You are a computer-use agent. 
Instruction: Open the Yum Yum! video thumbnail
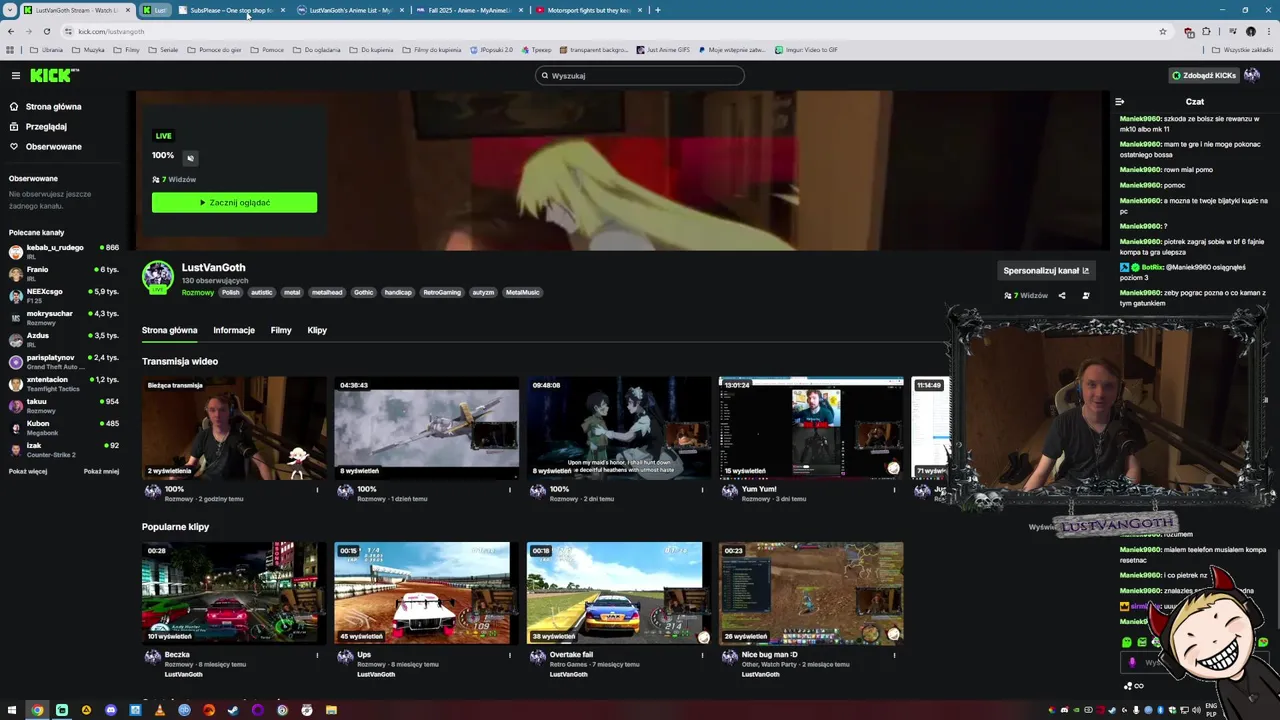click(811, 428)
